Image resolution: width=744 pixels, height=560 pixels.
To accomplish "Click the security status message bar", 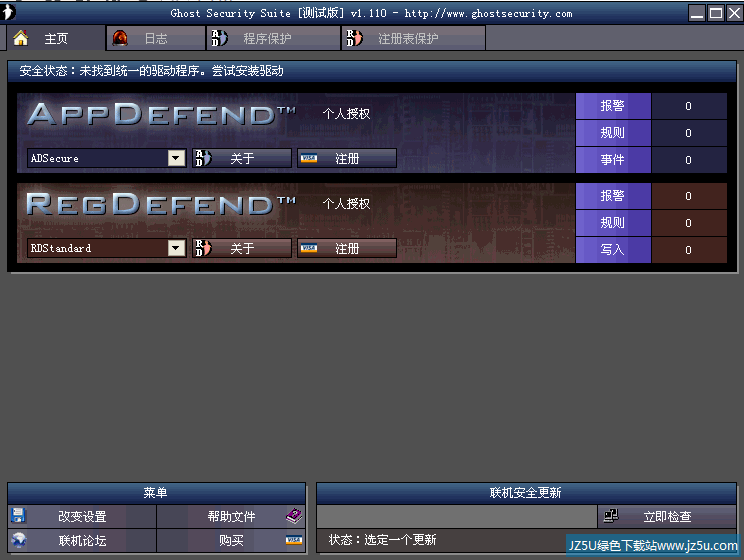I will tap(372, 71).
